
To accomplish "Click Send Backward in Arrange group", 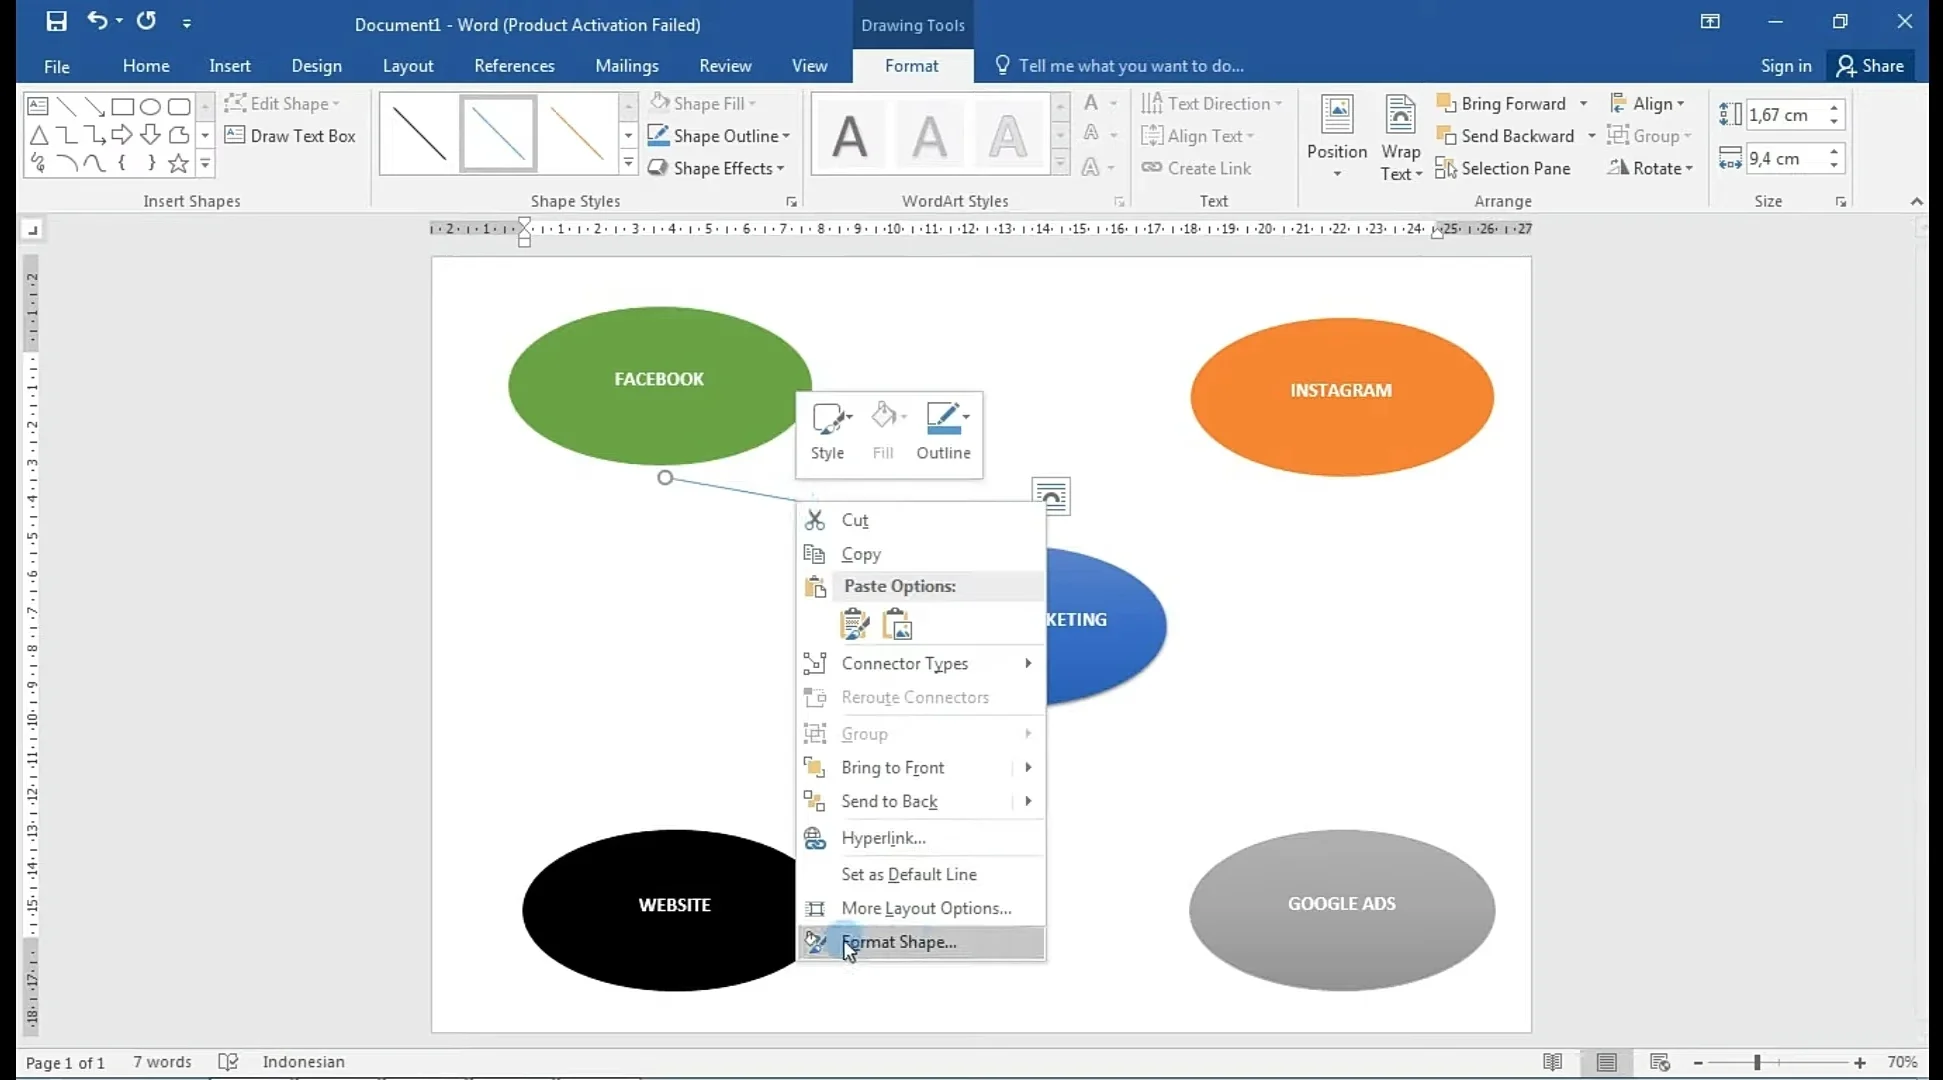I will (x=1505, y=136).
